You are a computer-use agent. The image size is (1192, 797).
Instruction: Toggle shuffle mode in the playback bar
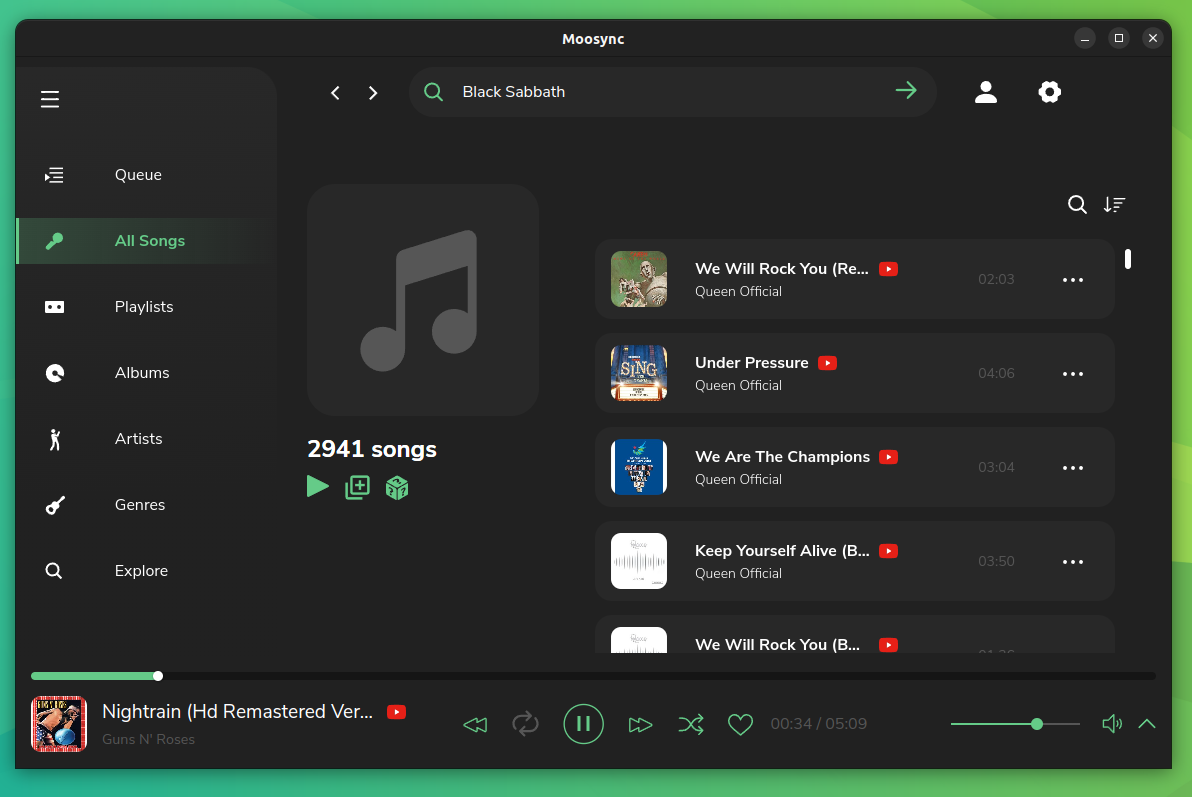coord(691,723)
